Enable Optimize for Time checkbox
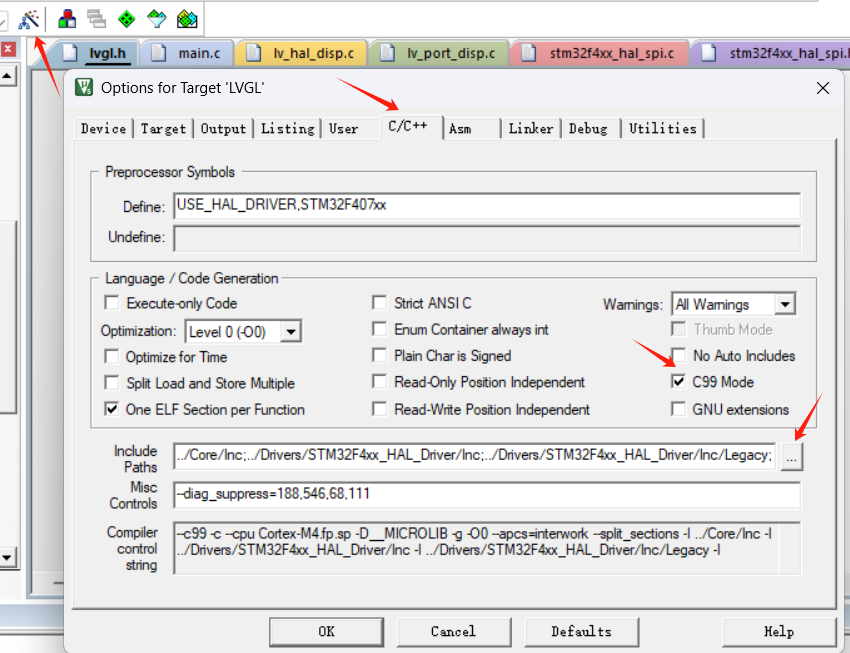Screen dimensions: 850x653 click(112, 357)
